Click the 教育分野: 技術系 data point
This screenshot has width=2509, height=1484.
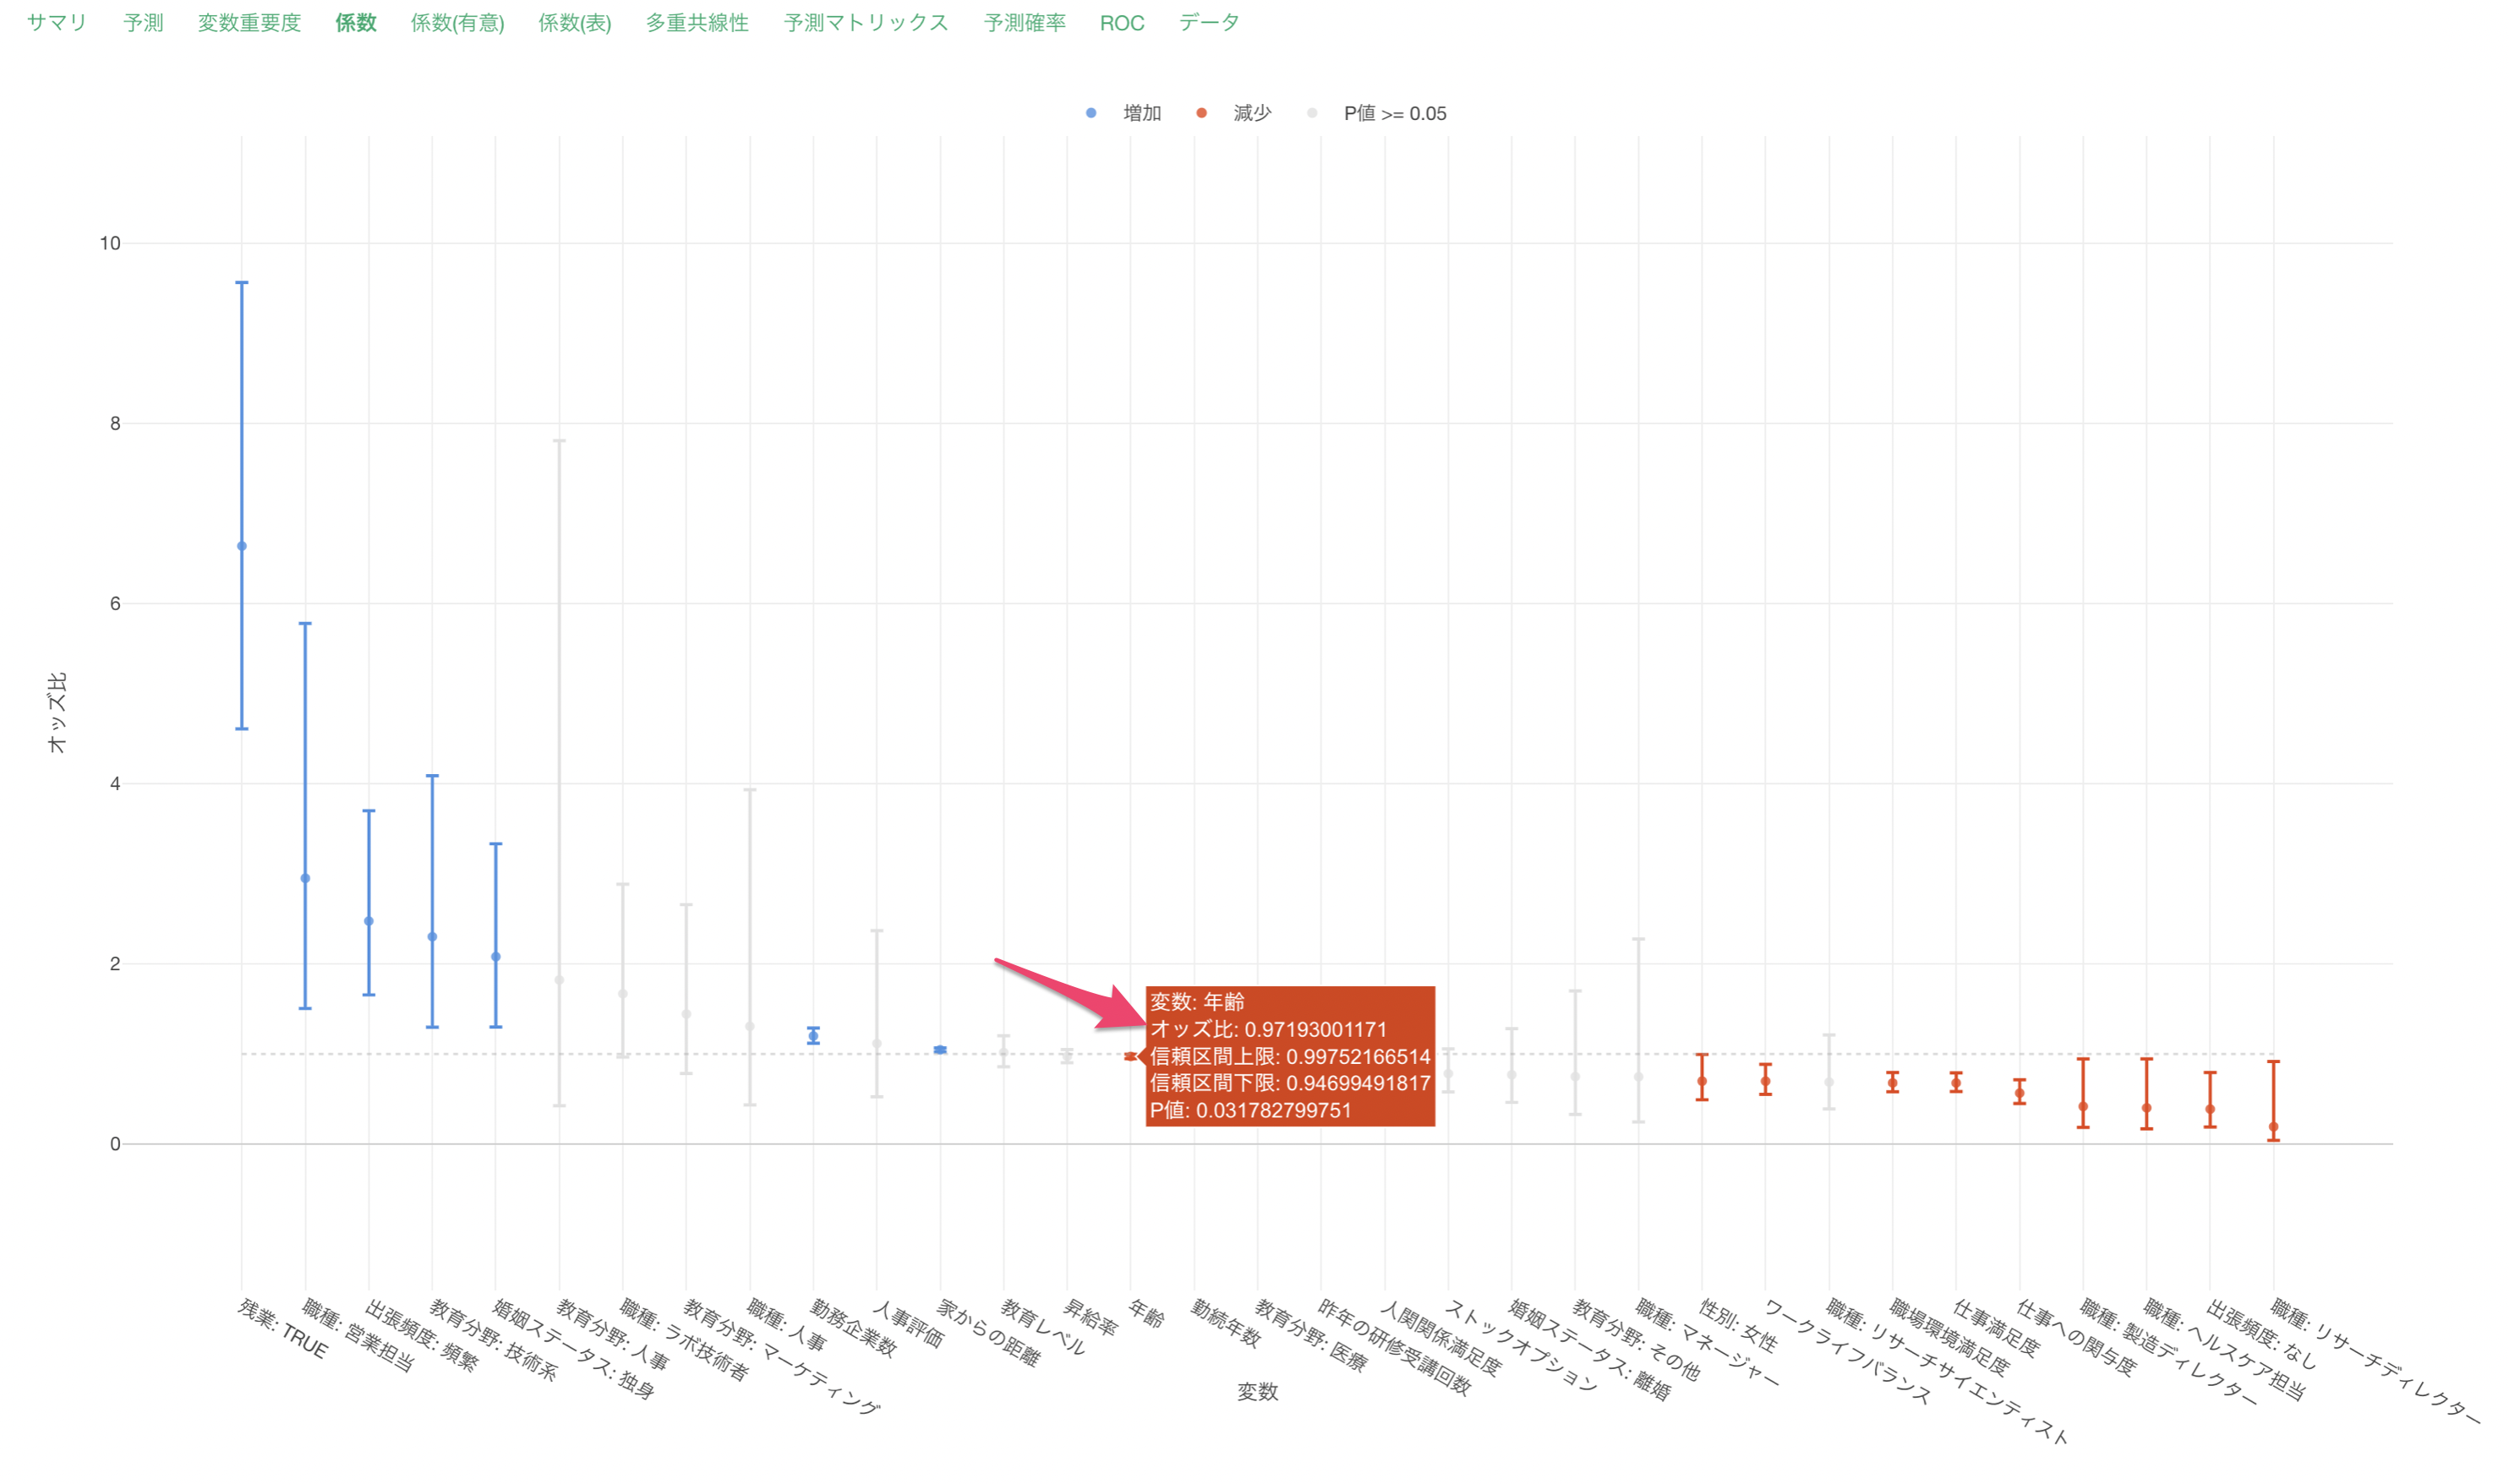432,937
